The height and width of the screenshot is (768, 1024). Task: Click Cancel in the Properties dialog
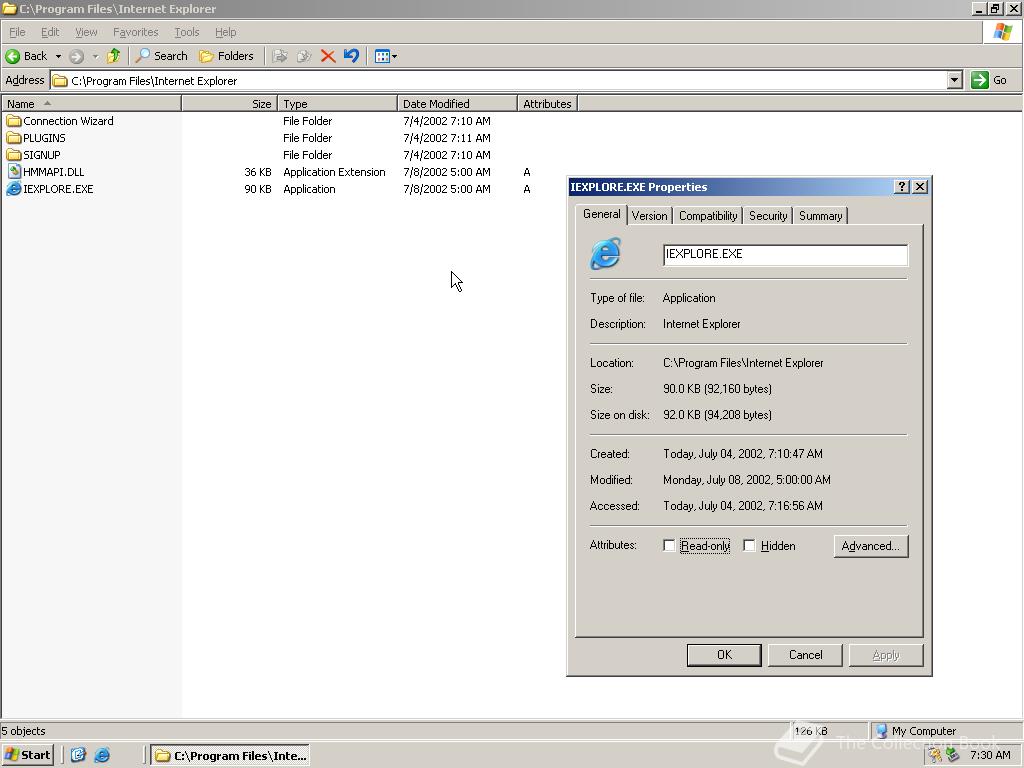tap(805, 655)
